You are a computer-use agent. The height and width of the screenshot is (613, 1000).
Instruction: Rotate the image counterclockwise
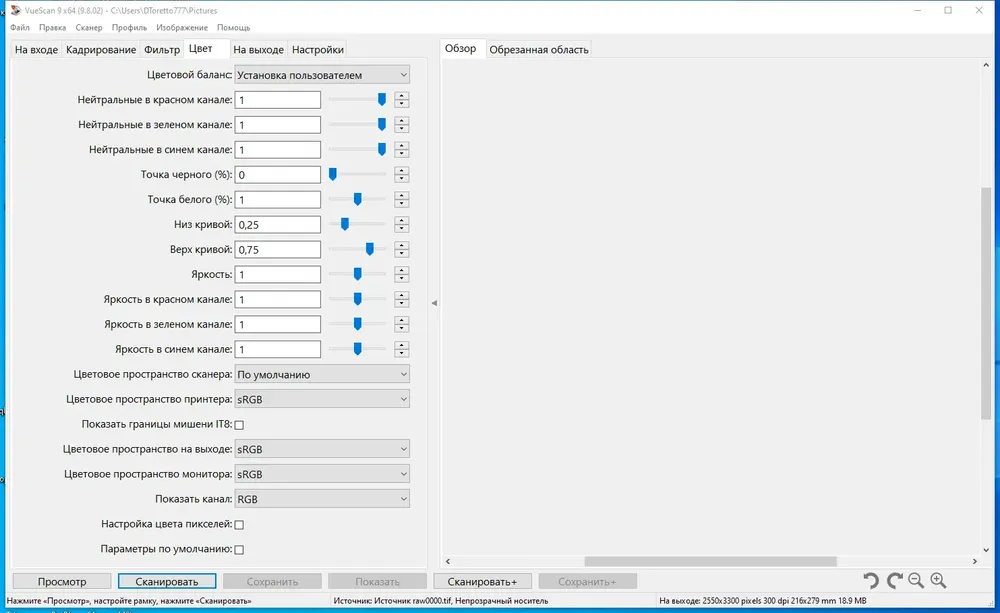(871, 580)
